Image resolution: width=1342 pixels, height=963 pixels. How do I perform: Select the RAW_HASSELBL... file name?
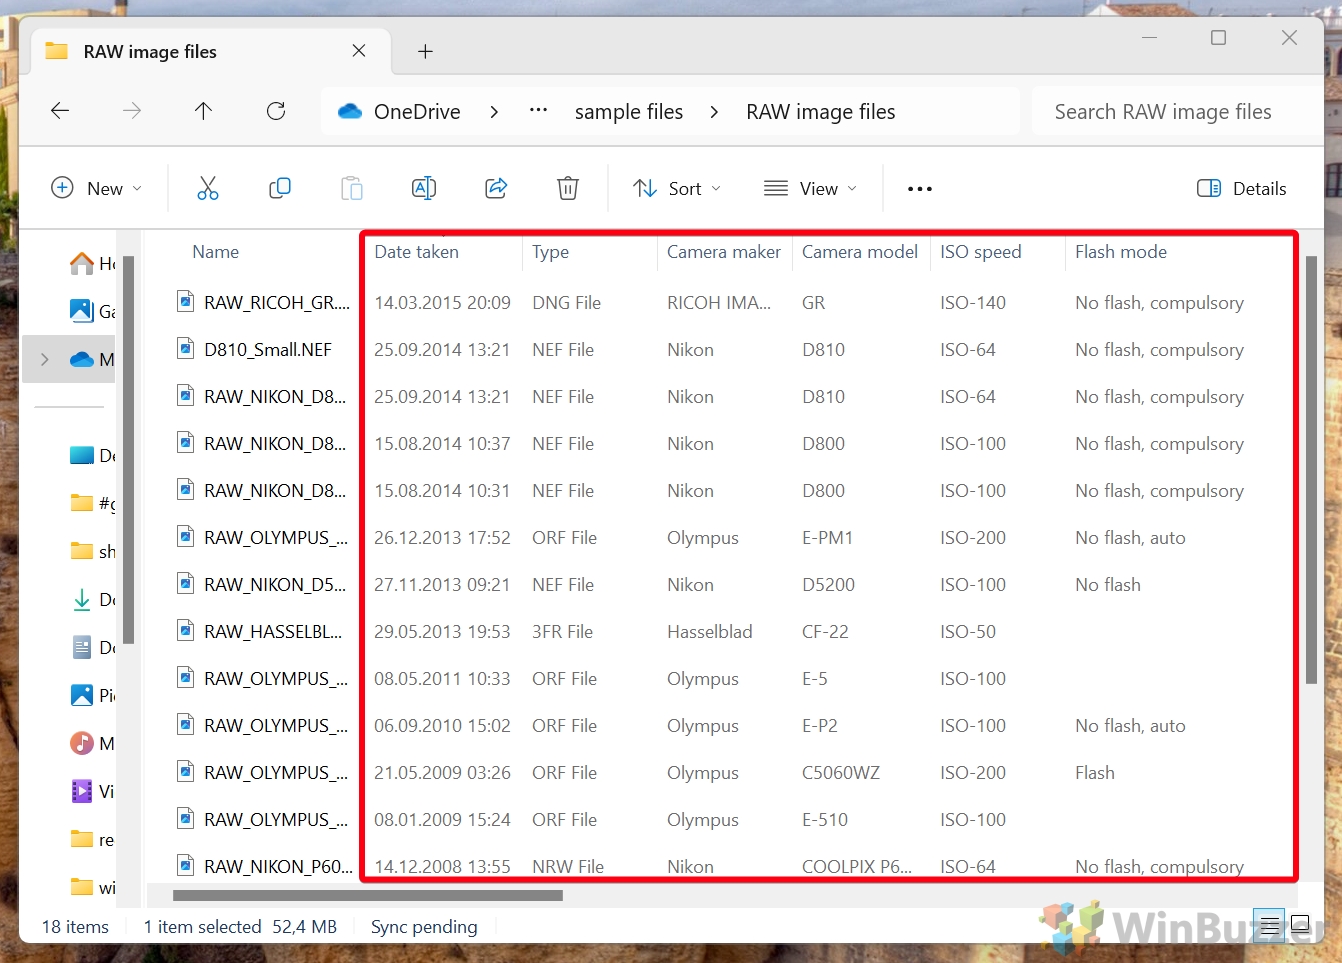click(x=273, y=631)
